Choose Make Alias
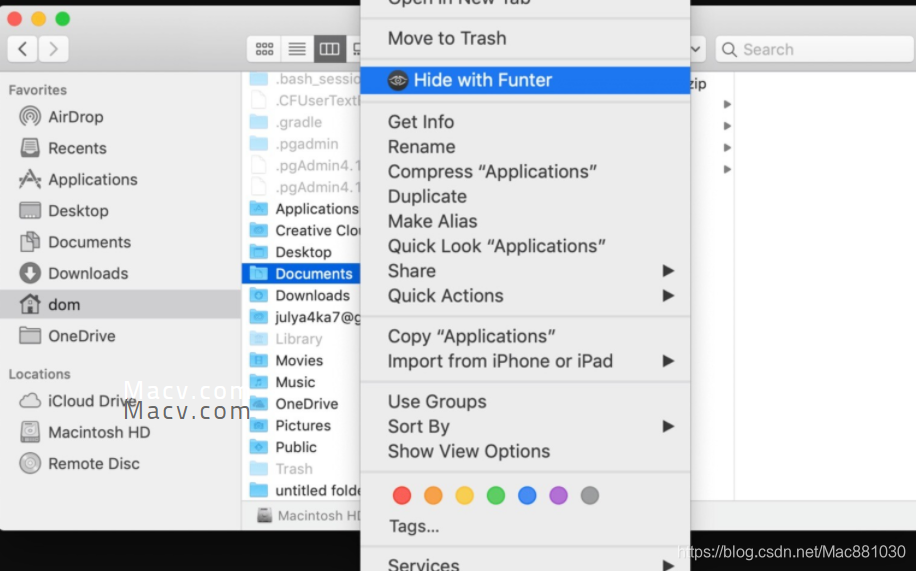 tap(525, 221)
